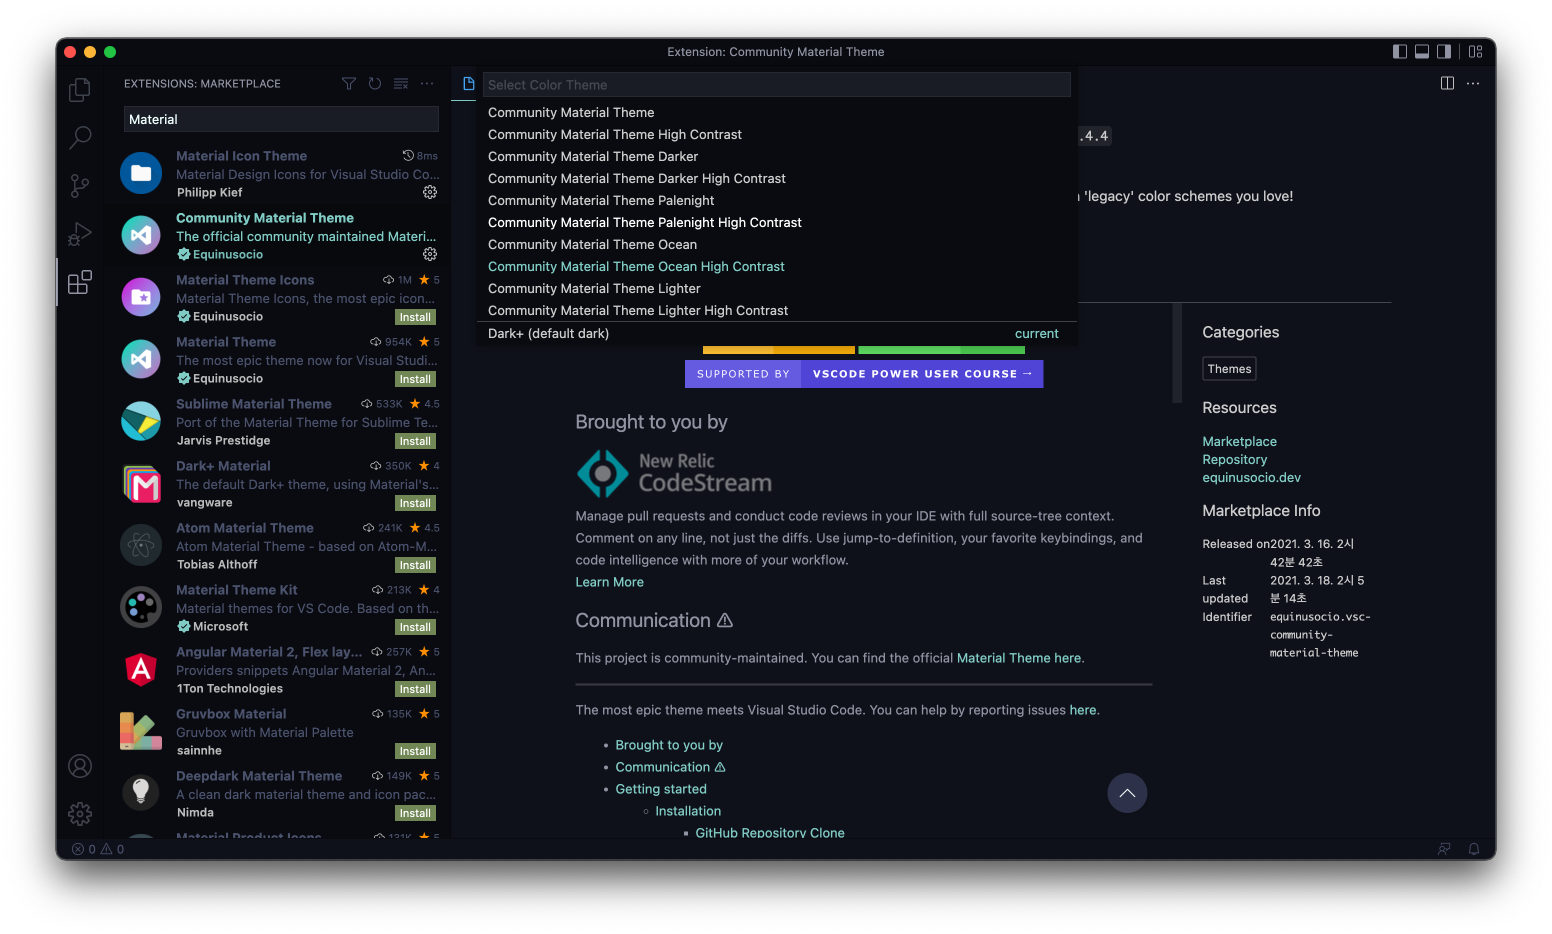Open Repository resource link
Image resolution: width=1552 pixels, height=934 pixels.
pyautogui.click(x=1234, y=459)
